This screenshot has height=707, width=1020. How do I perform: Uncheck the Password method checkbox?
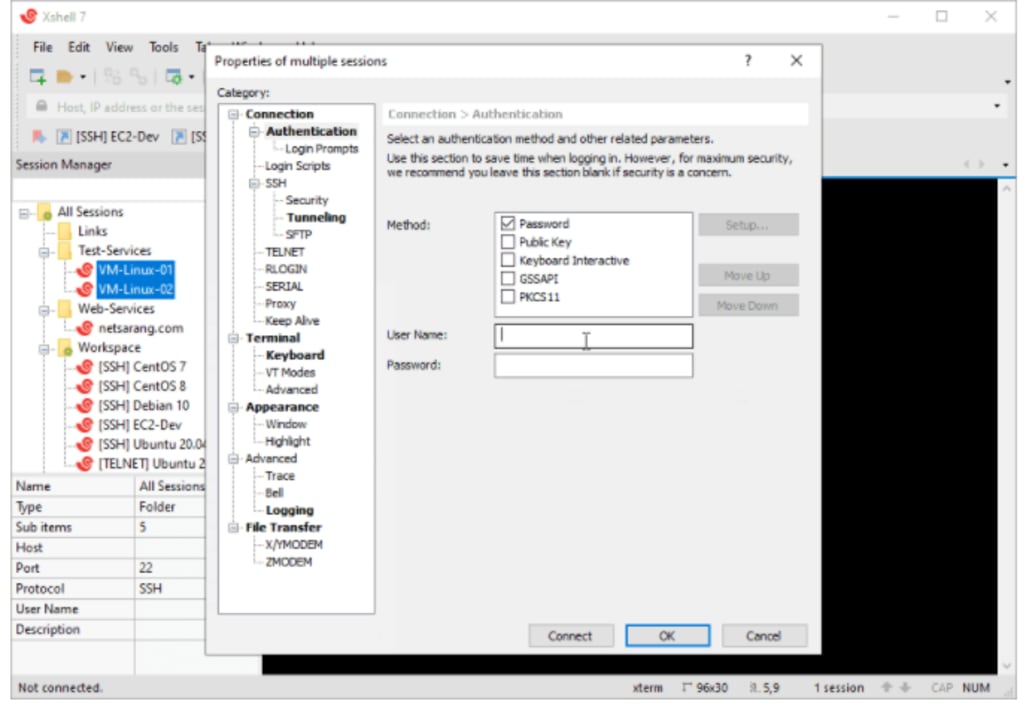508,224
